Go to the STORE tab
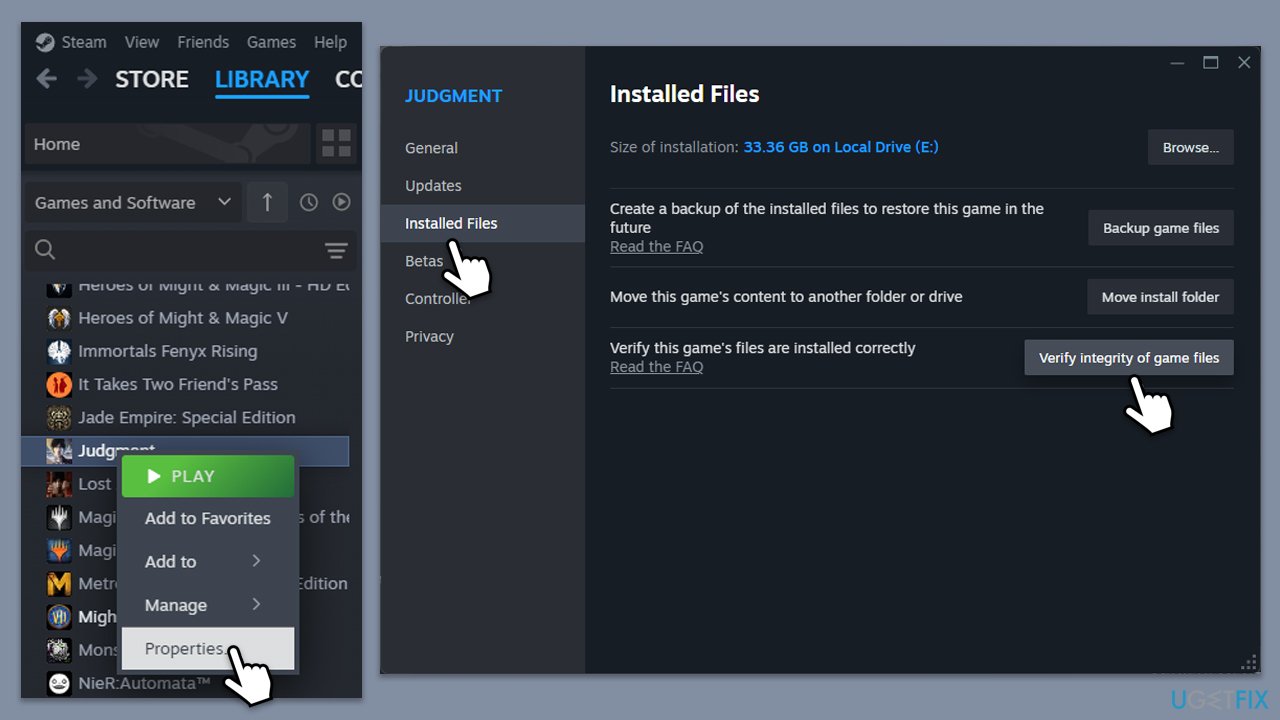1280x720 pixels. click(x=152, y=79)
